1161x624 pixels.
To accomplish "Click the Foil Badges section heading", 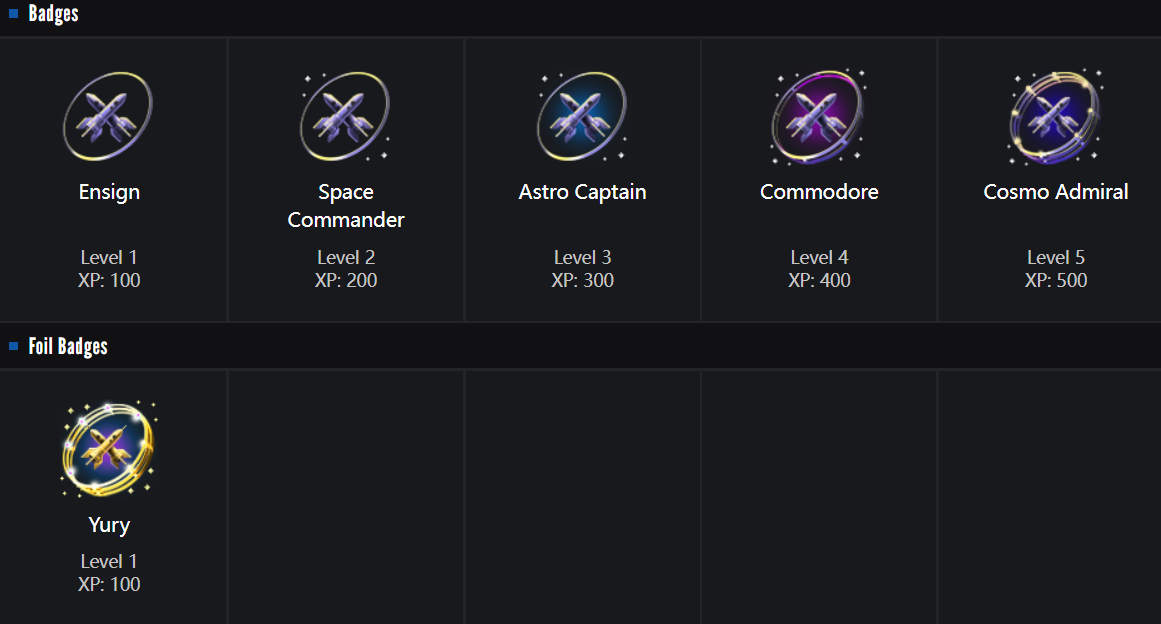I will click(68, 346).
